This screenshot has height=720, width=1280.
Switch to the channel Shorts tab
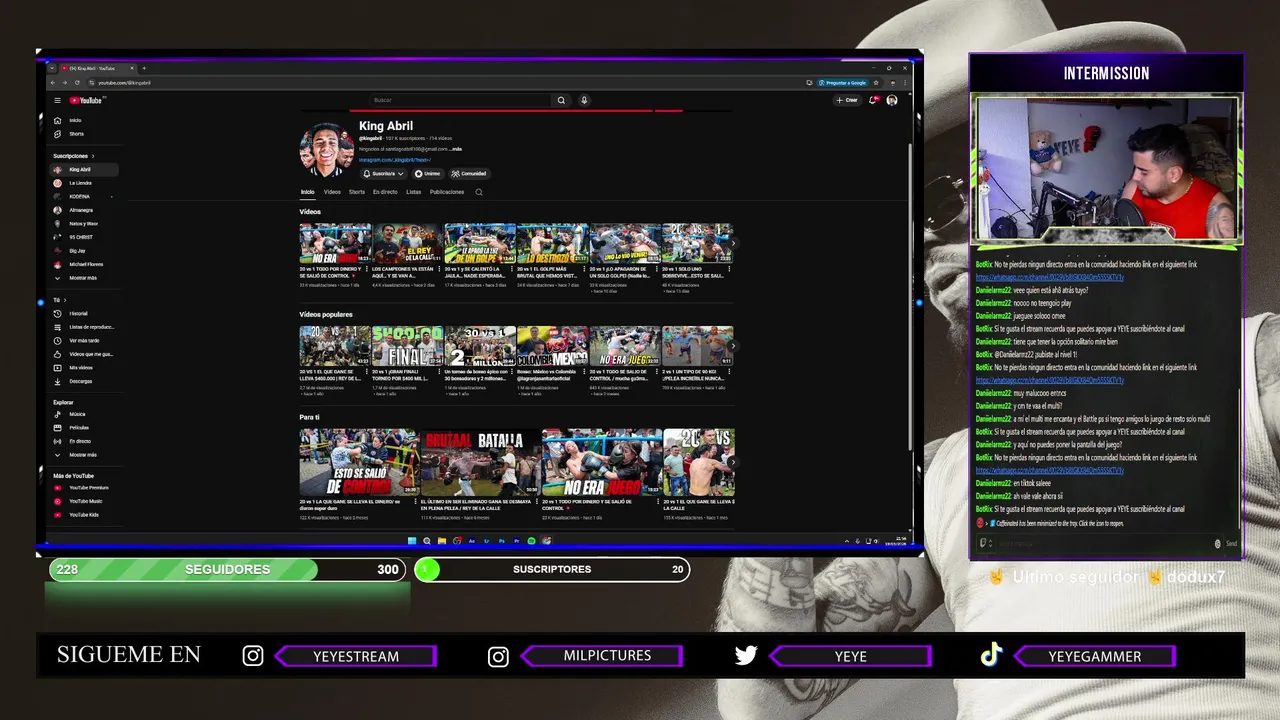click(x=357, y=192)
